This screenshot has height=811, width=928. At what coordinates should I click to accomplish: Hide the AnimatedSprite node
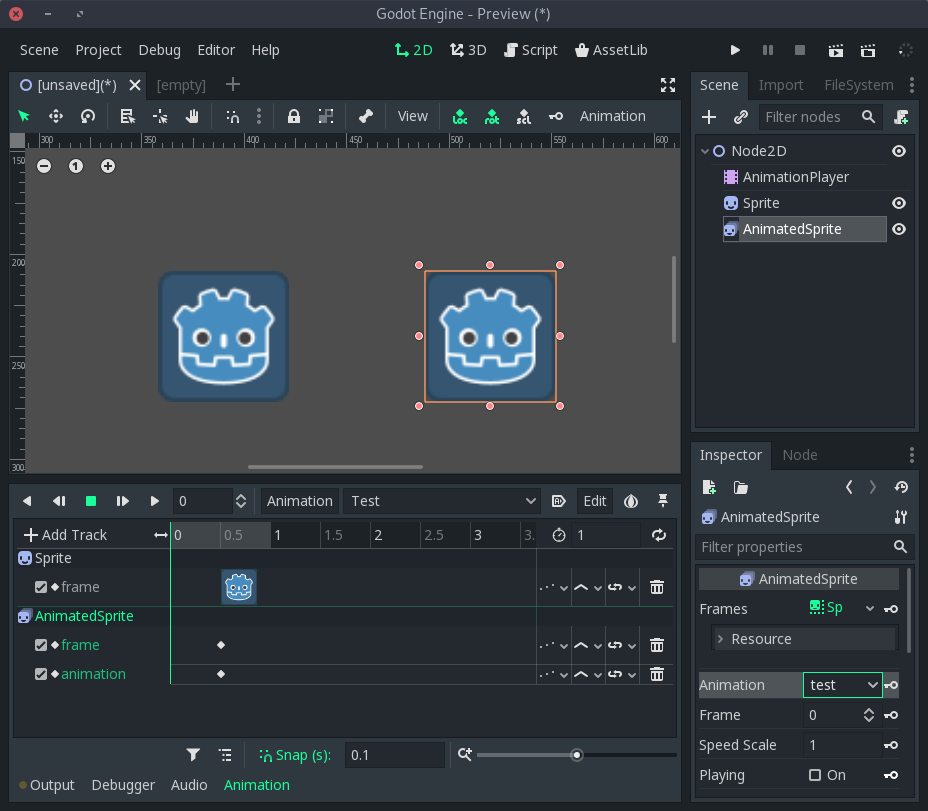pos(899,229)
